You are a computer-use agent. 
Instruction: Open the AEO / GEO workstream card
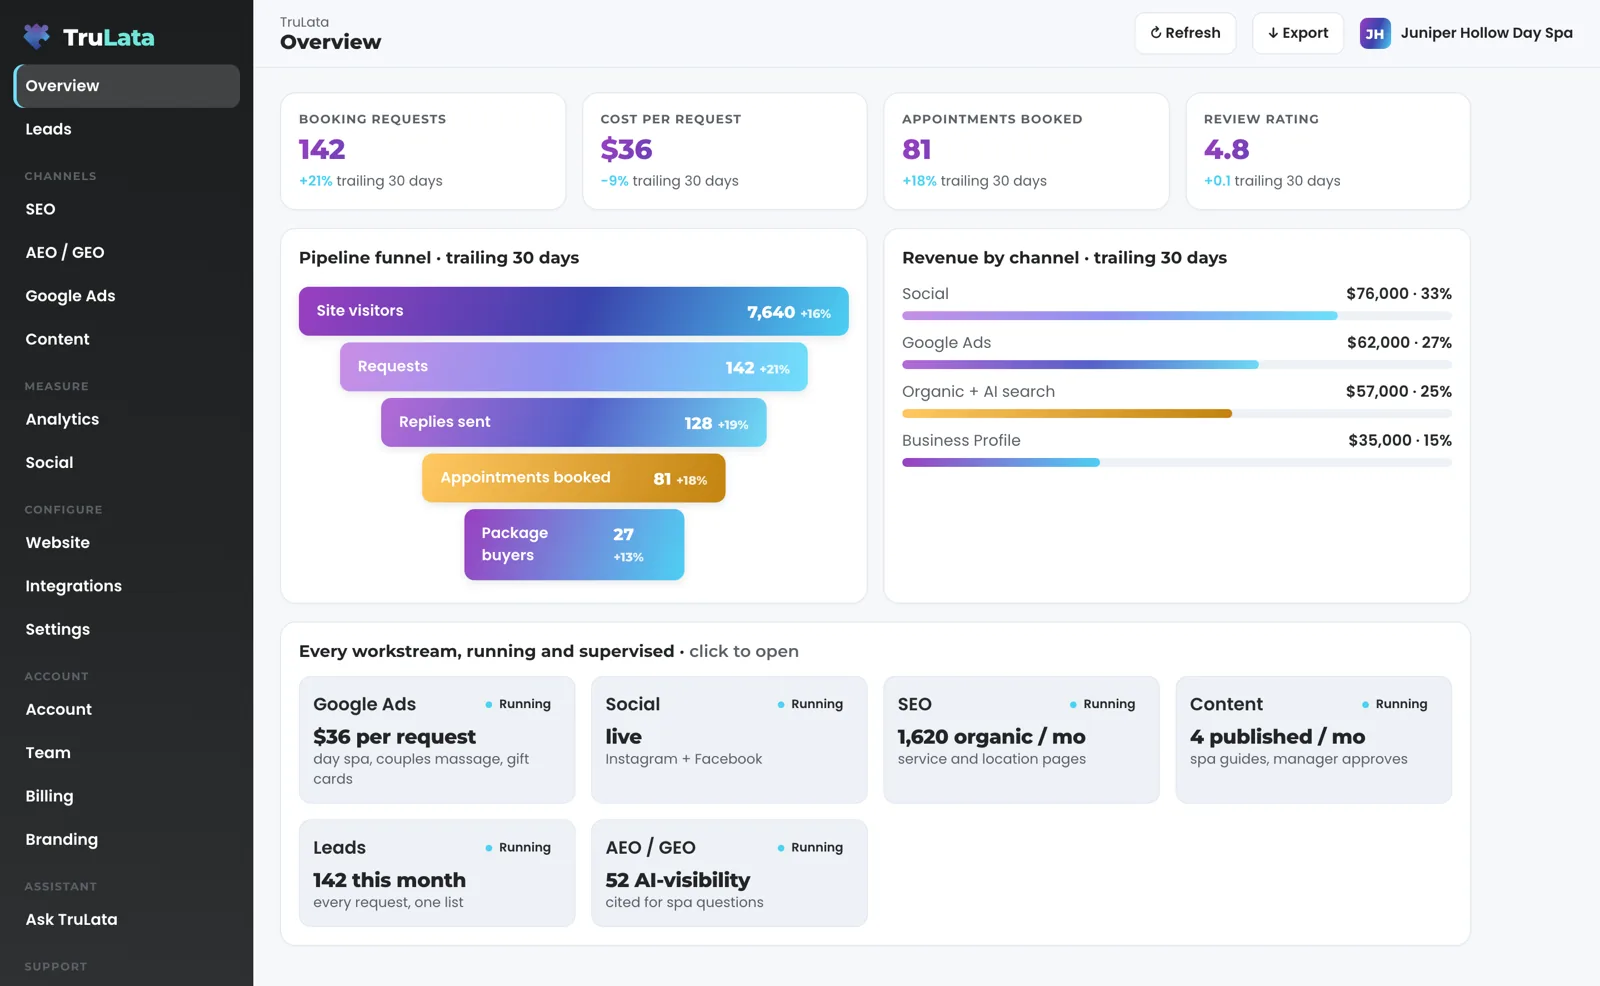coord(729,873)
